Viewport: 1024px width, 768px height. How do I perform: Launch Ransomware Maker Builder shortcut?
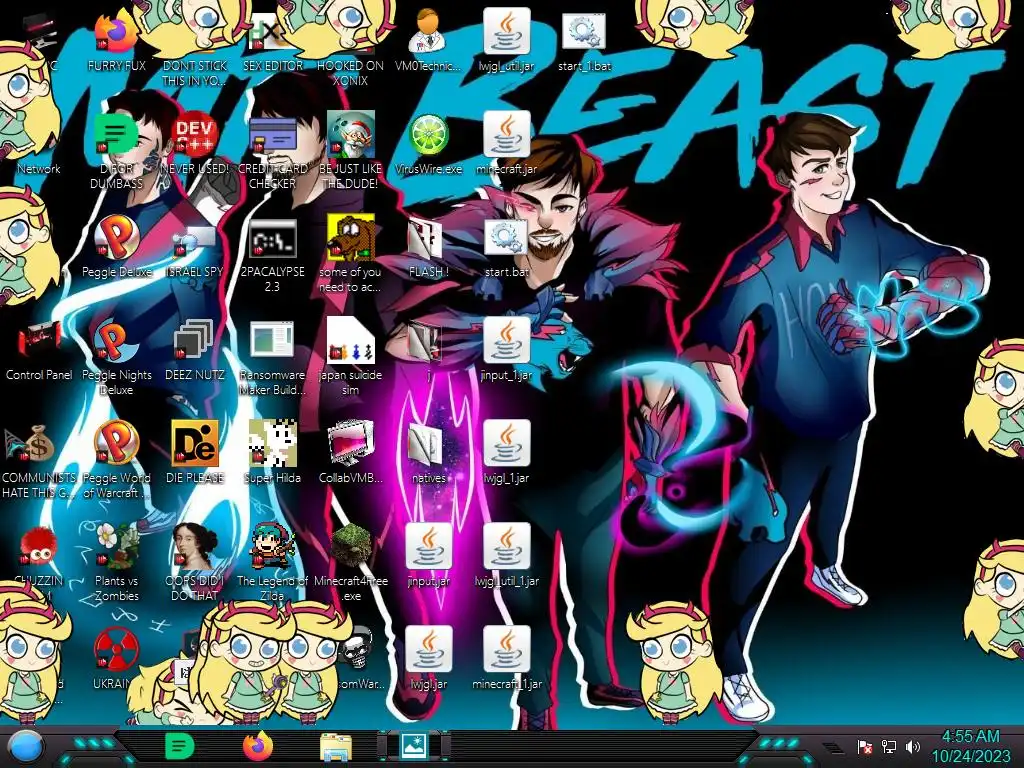pos(272,341)
